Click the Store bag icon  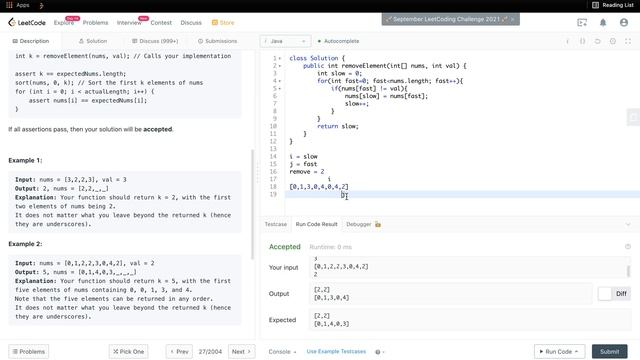[x=215, y=22]
